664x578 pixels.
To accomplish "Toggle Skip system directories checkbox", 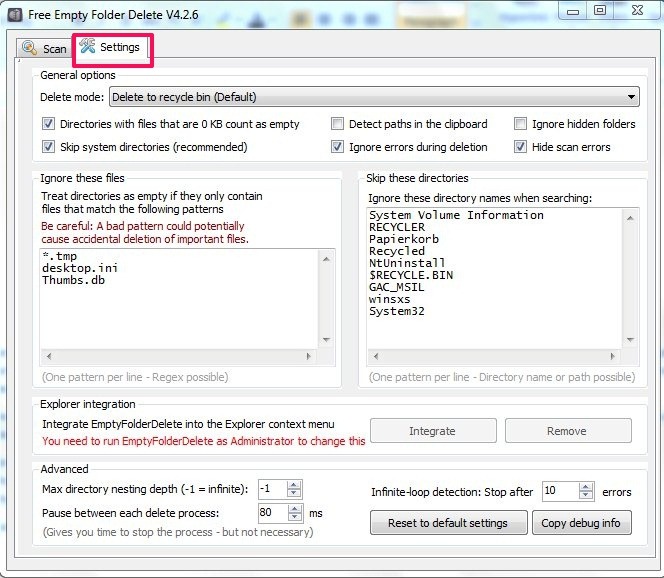I will 48,147.
